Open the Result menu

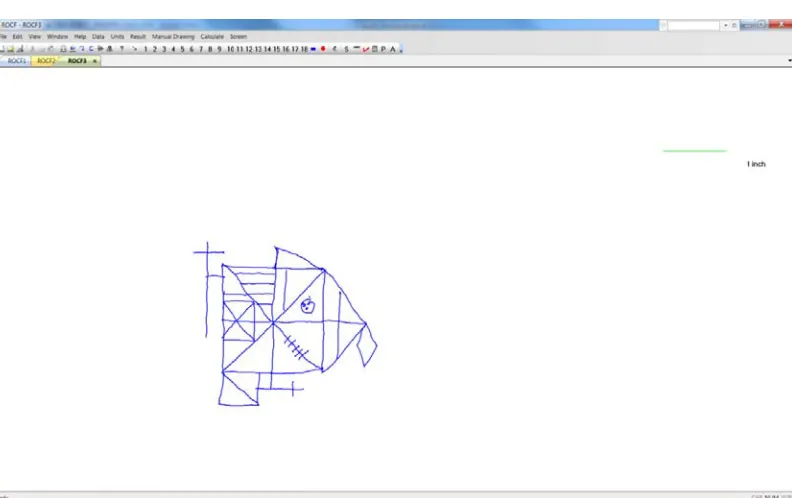coord(137,37)
